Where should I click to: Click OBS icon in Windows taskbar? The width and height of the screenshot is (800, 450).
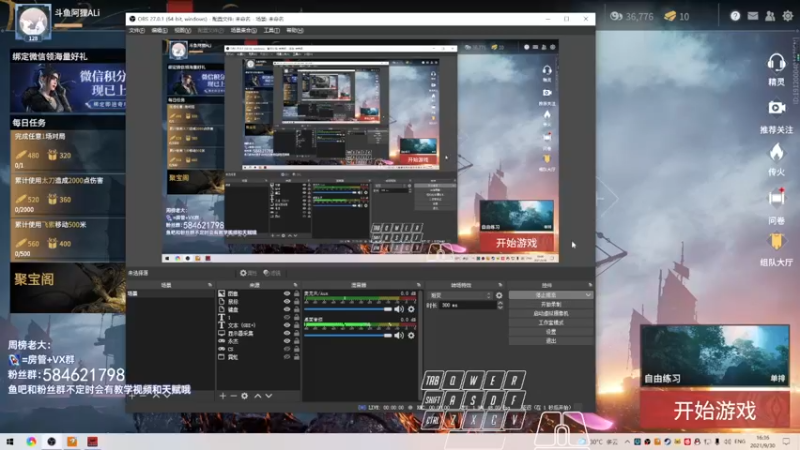click(x=52, y=441)
